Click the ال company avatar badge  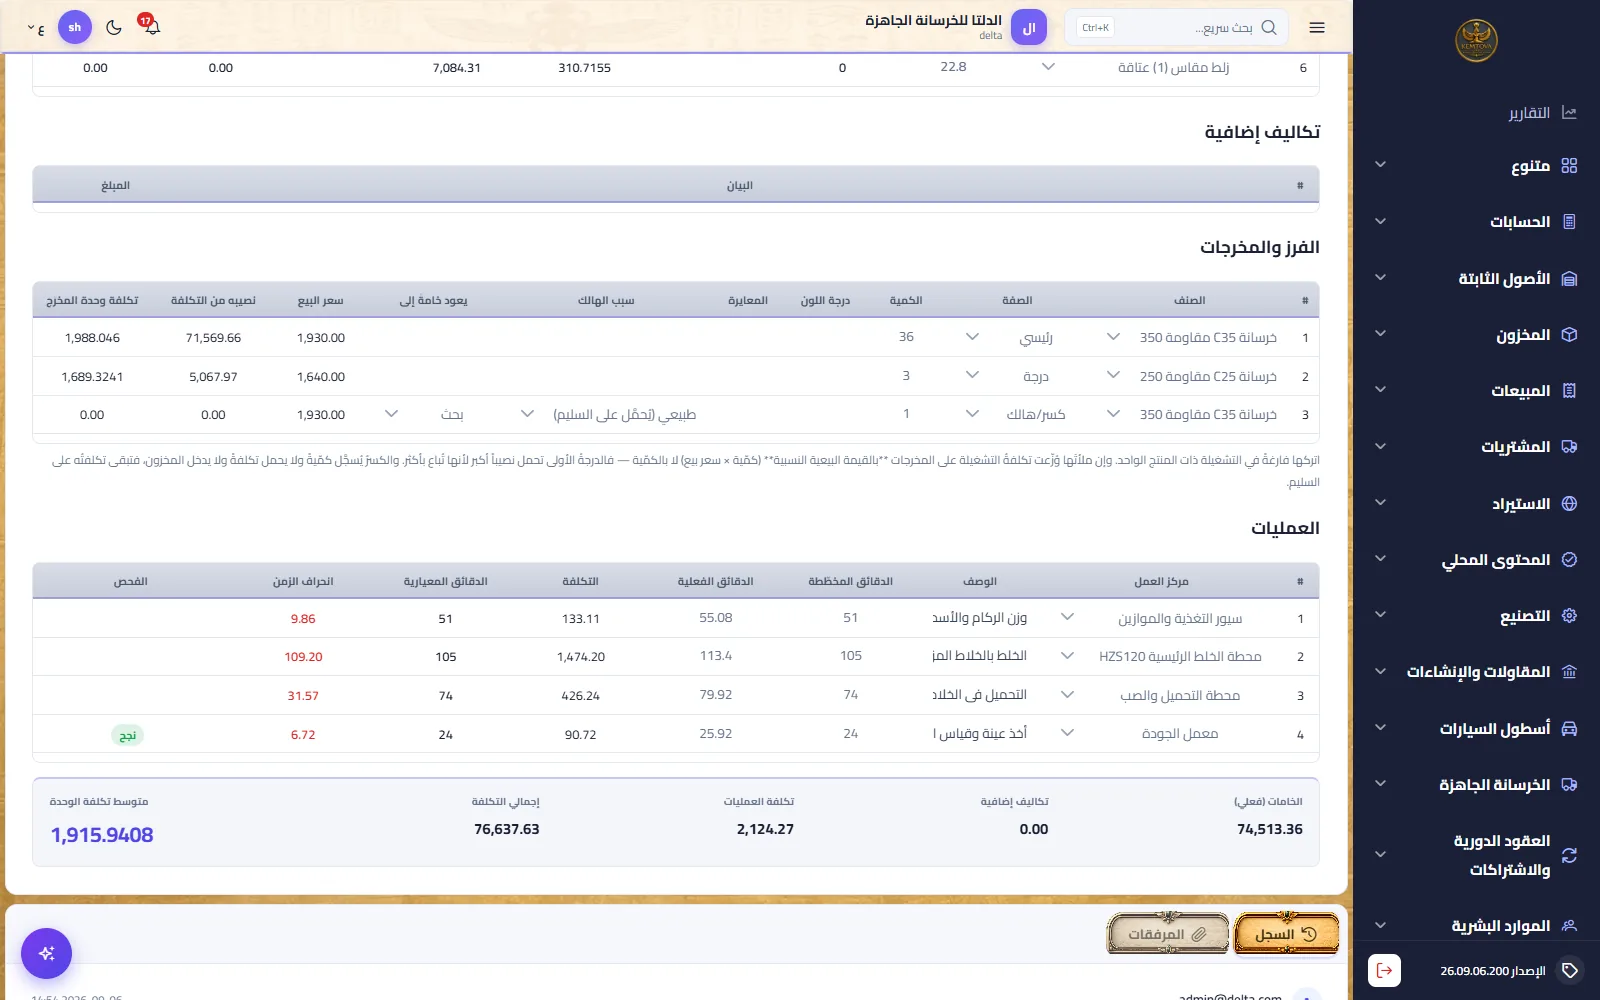tap(1029, 28)
